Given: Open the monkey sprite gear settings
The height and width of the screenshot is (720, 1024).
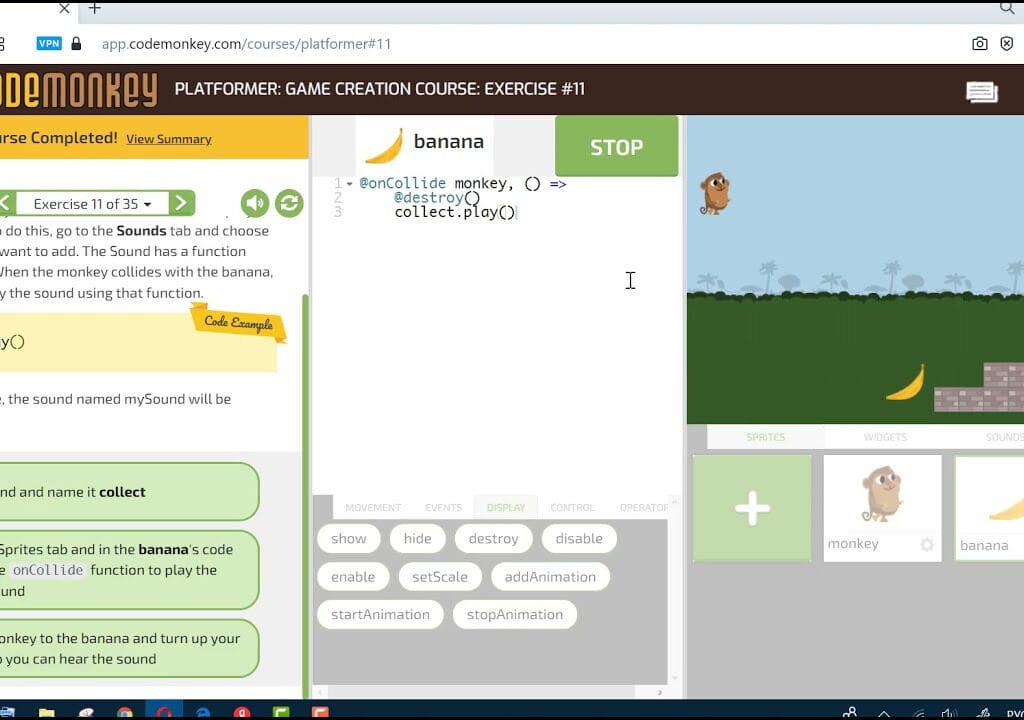Looking at the screenshot, I should point(927,544).
